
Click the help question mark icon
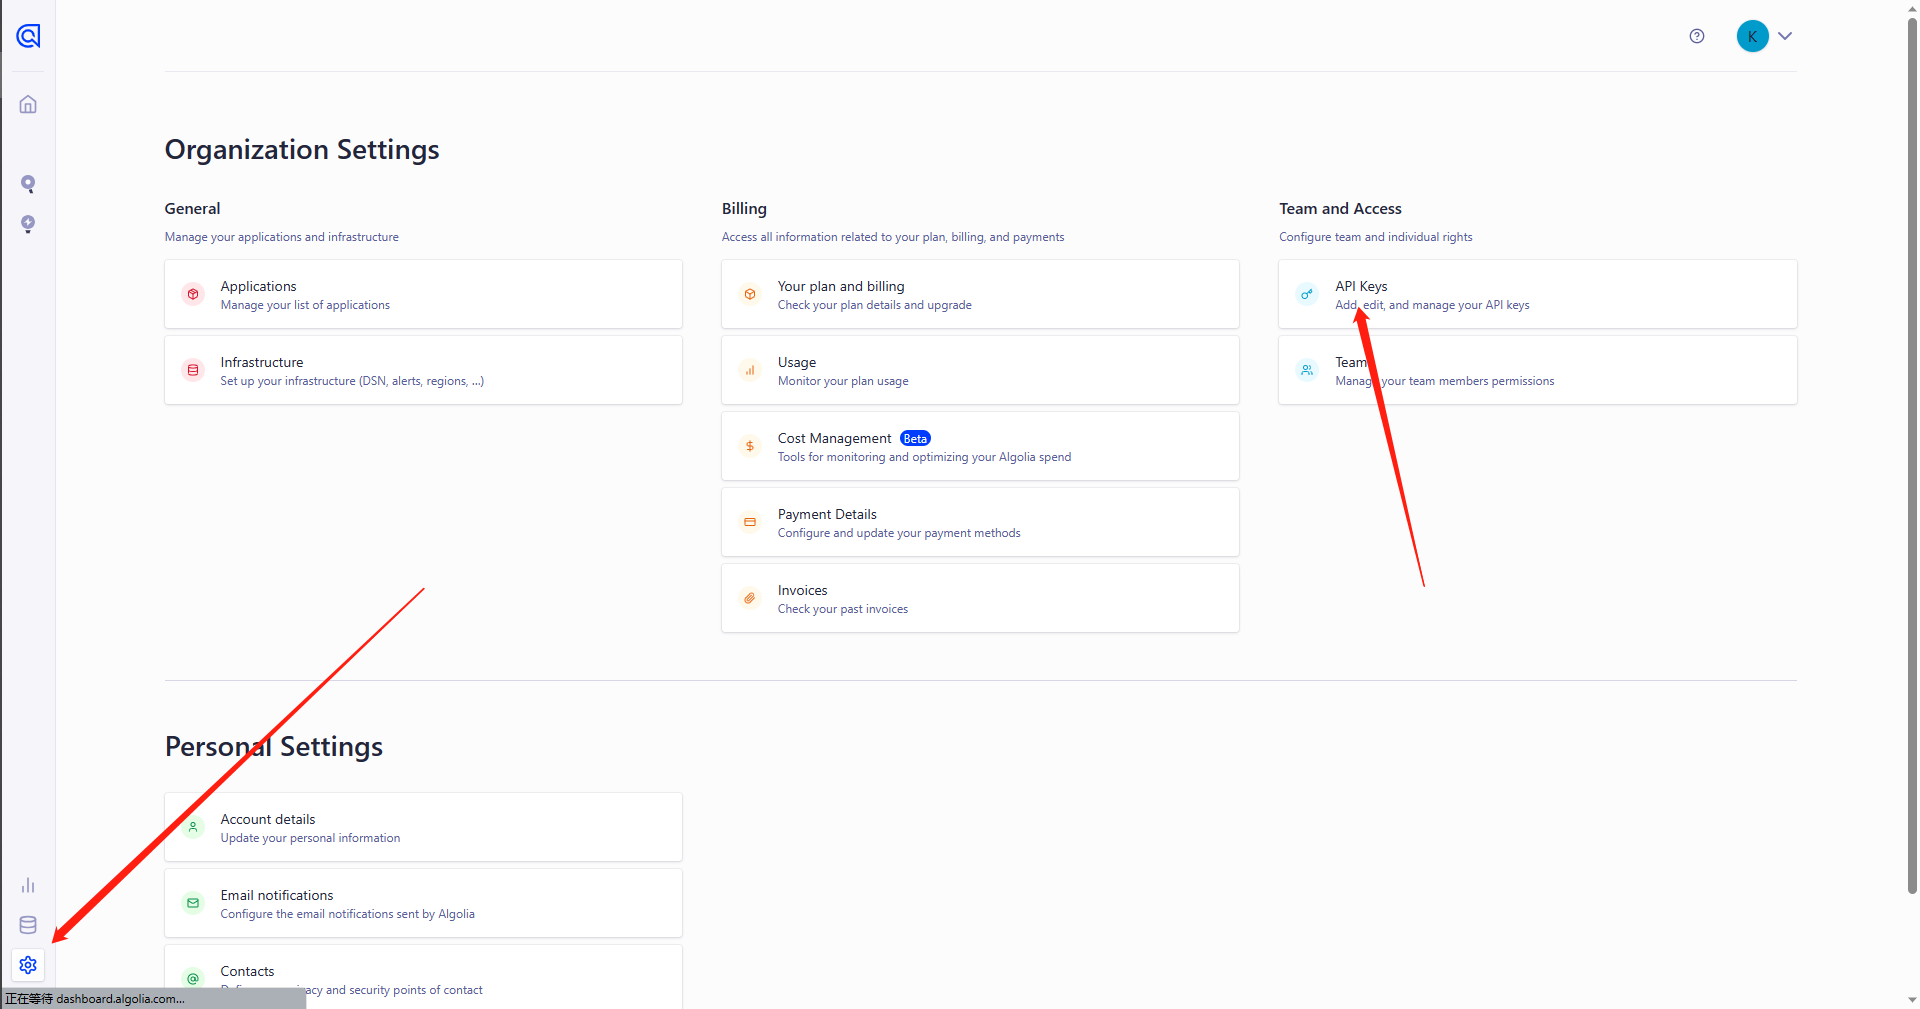click(1697, 36)
